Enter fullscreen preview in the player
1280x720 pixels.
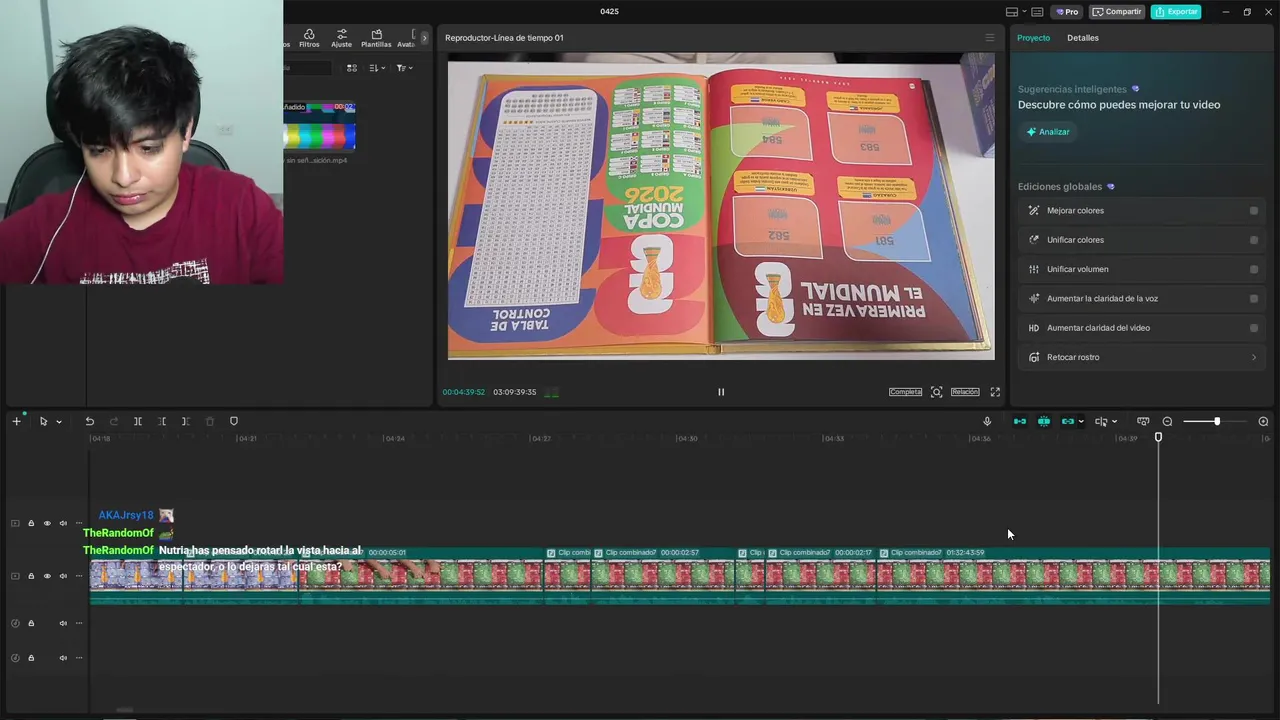[x=995, y=392]
